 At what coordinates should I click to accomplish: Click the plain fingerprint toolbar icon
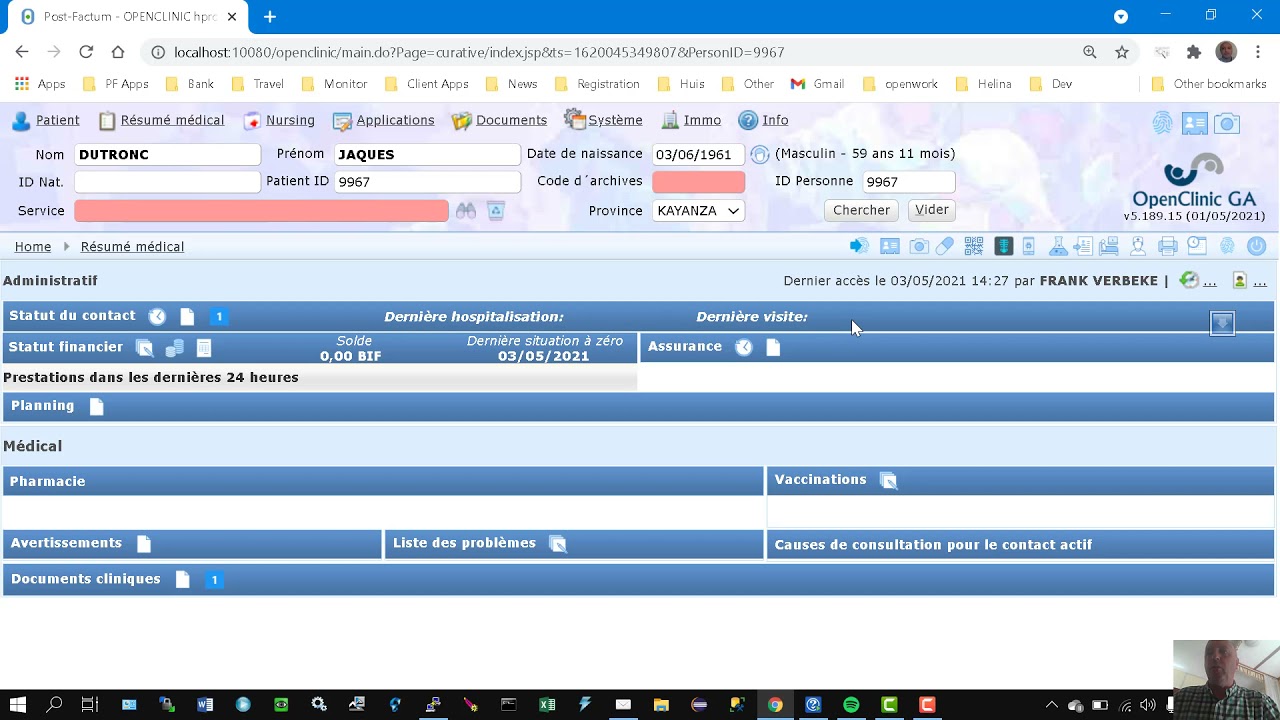[x=1227, y=246]
